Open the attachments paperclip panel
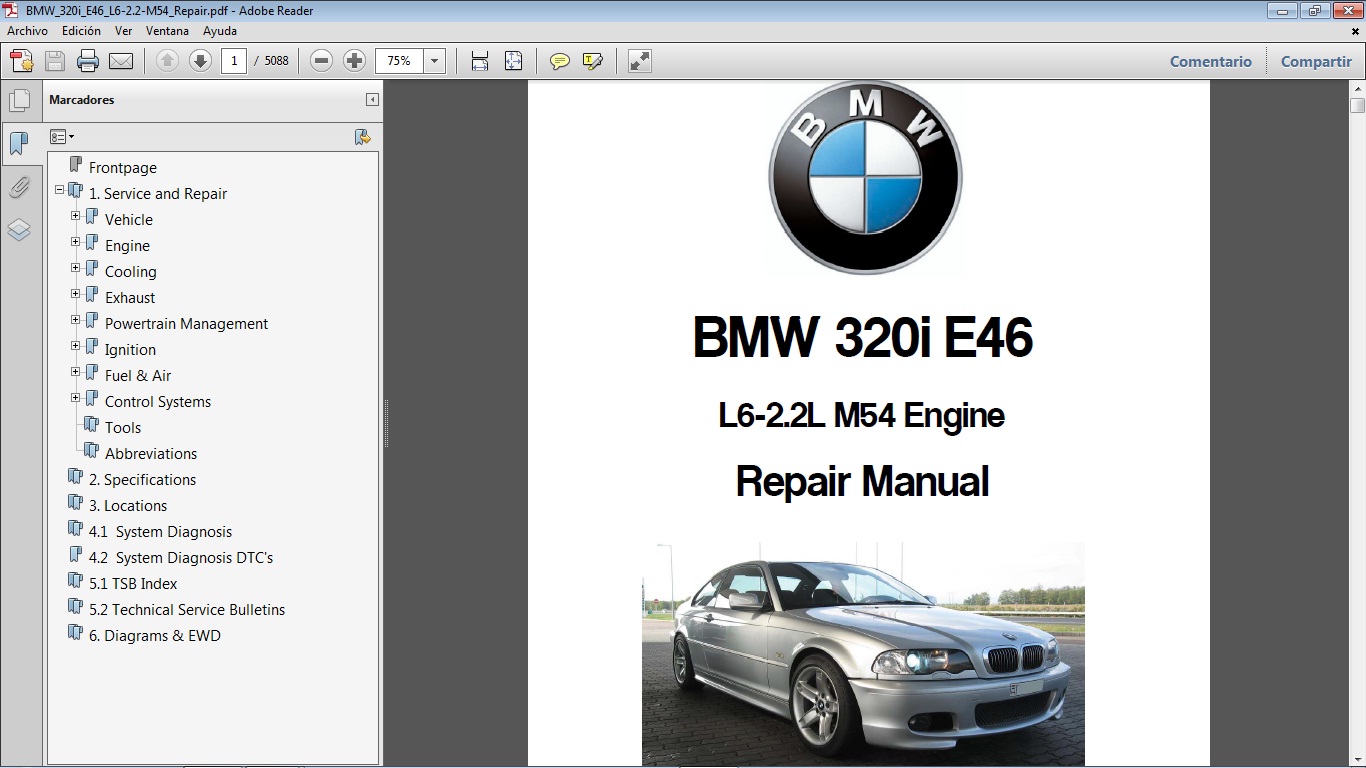The height and width of the screenshot is (768, 1366). tap(21, 187)
